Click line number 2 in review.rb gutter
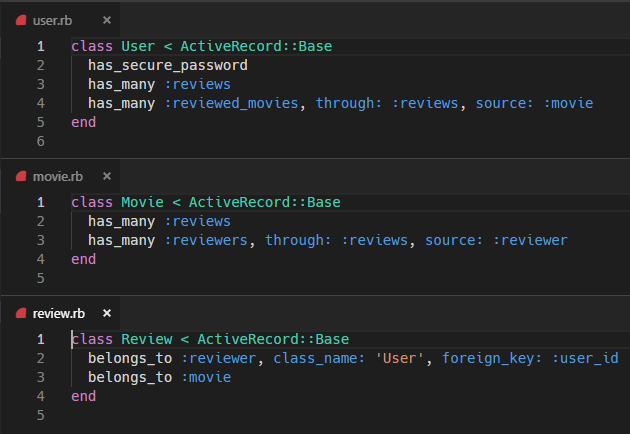The height and width of the screenshot is (434, 630). pos(41,358)
